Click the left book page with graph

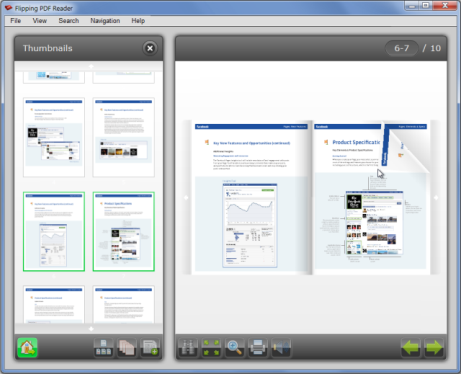coord(252,197)
